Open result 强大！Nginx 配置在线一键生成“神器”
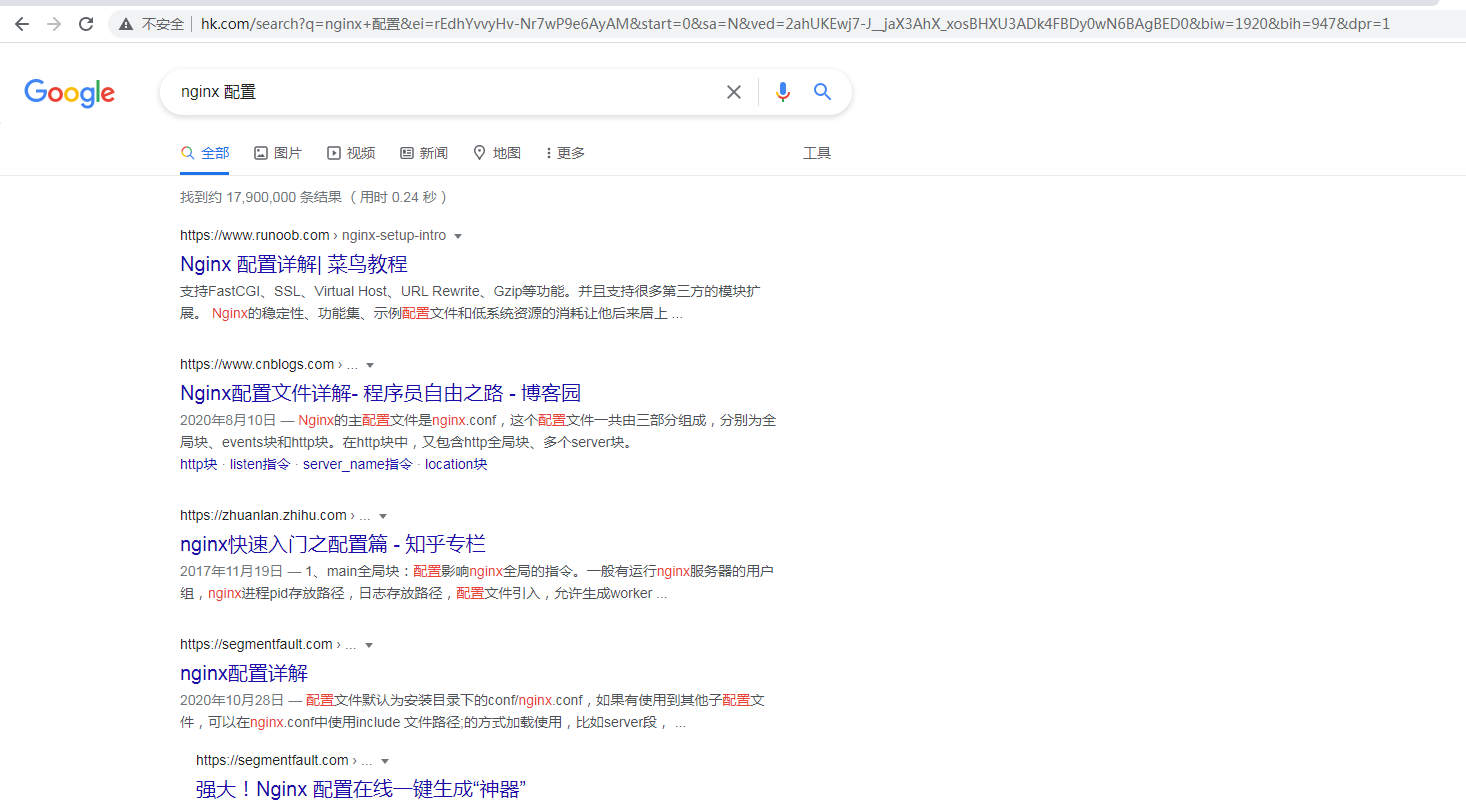The image size is (1466, 802). (x=361, y=789)
